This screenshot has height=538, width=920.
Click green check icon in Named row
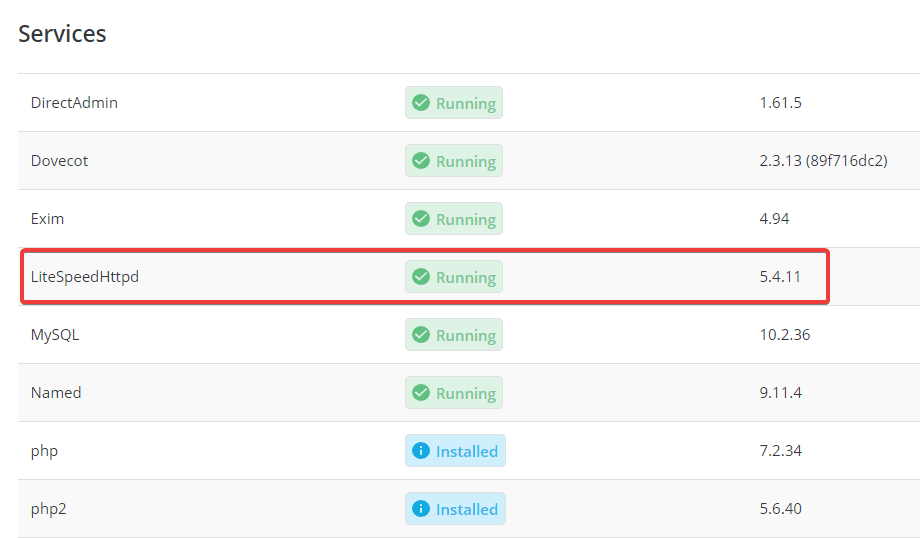point(421,392)
